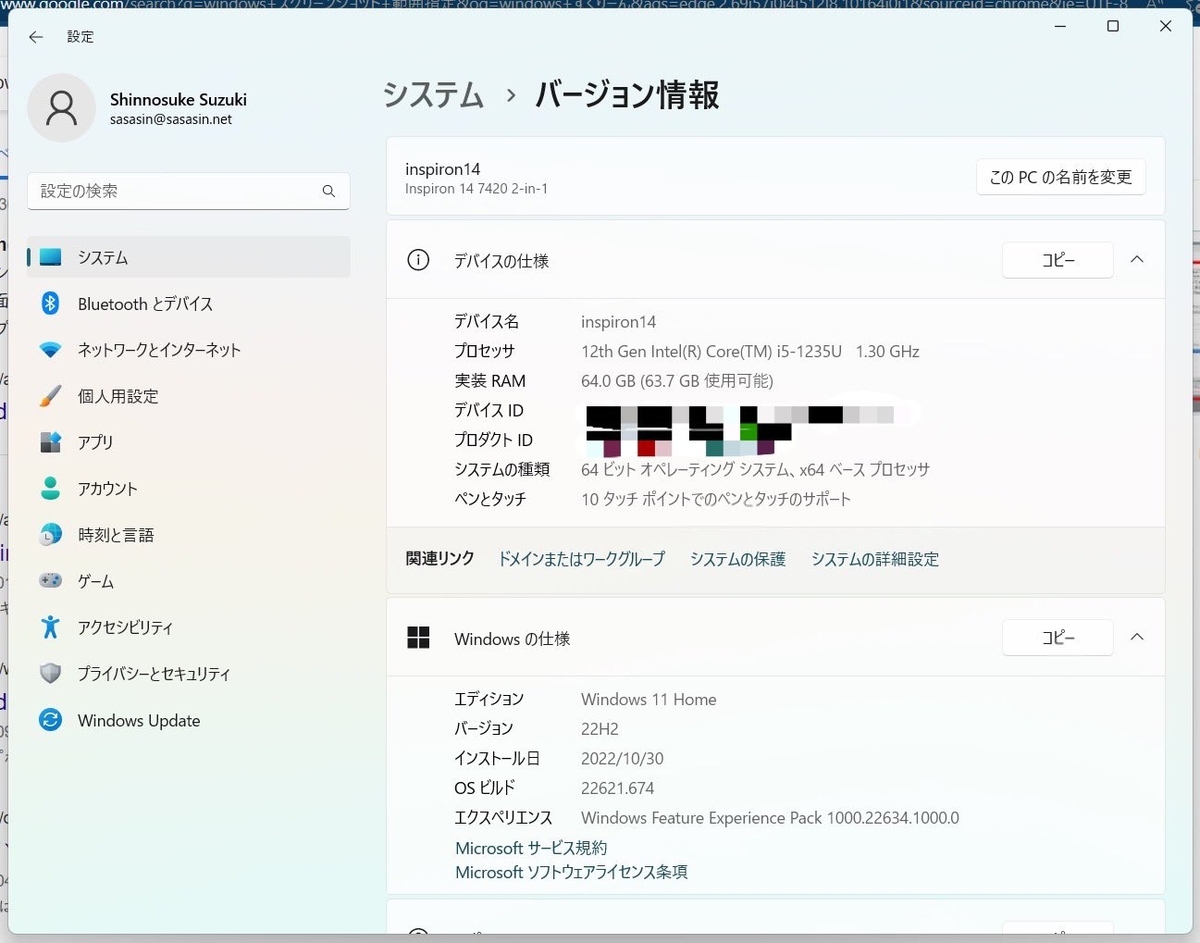Click the Inspiron 14 7420 2-in-1 model text
The image size is (1200, 943).
476,188
